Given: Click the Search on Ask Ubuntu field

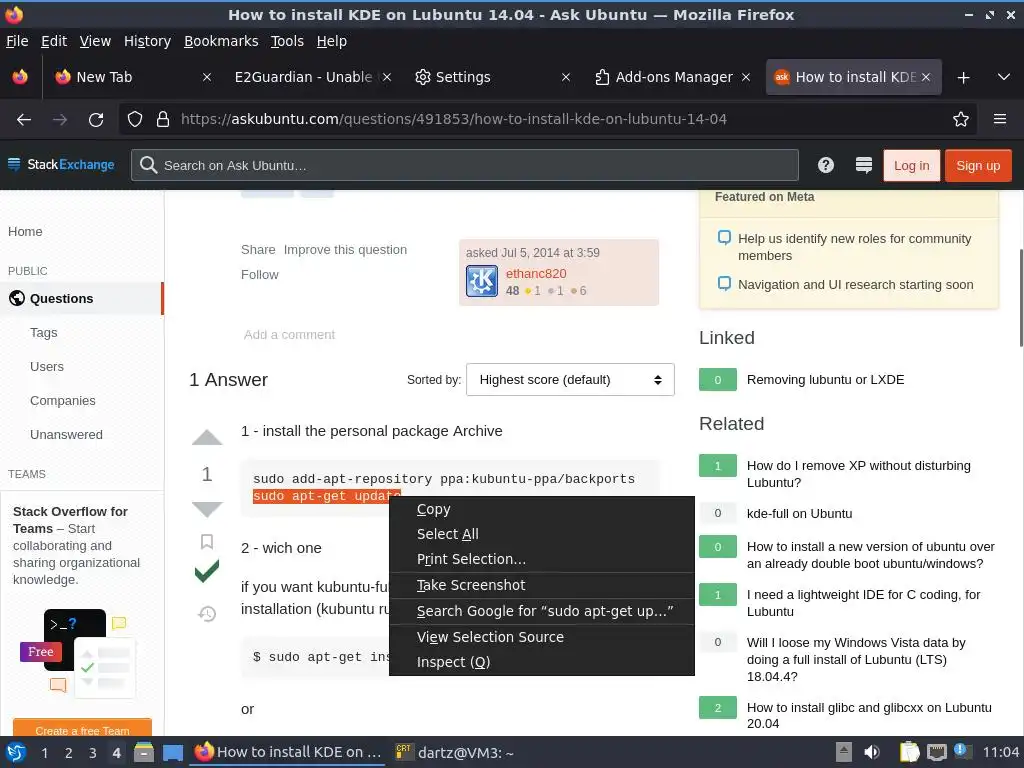Looking at the screenshot, I should coord(465,165).
